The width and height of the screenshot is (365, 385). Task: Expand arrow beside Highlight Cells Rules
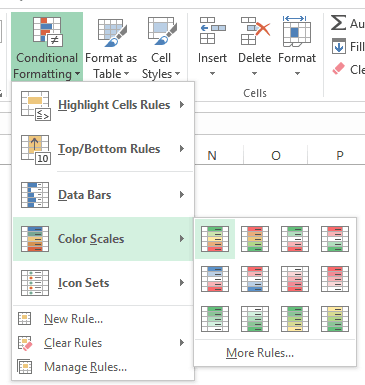pos(182,105)
